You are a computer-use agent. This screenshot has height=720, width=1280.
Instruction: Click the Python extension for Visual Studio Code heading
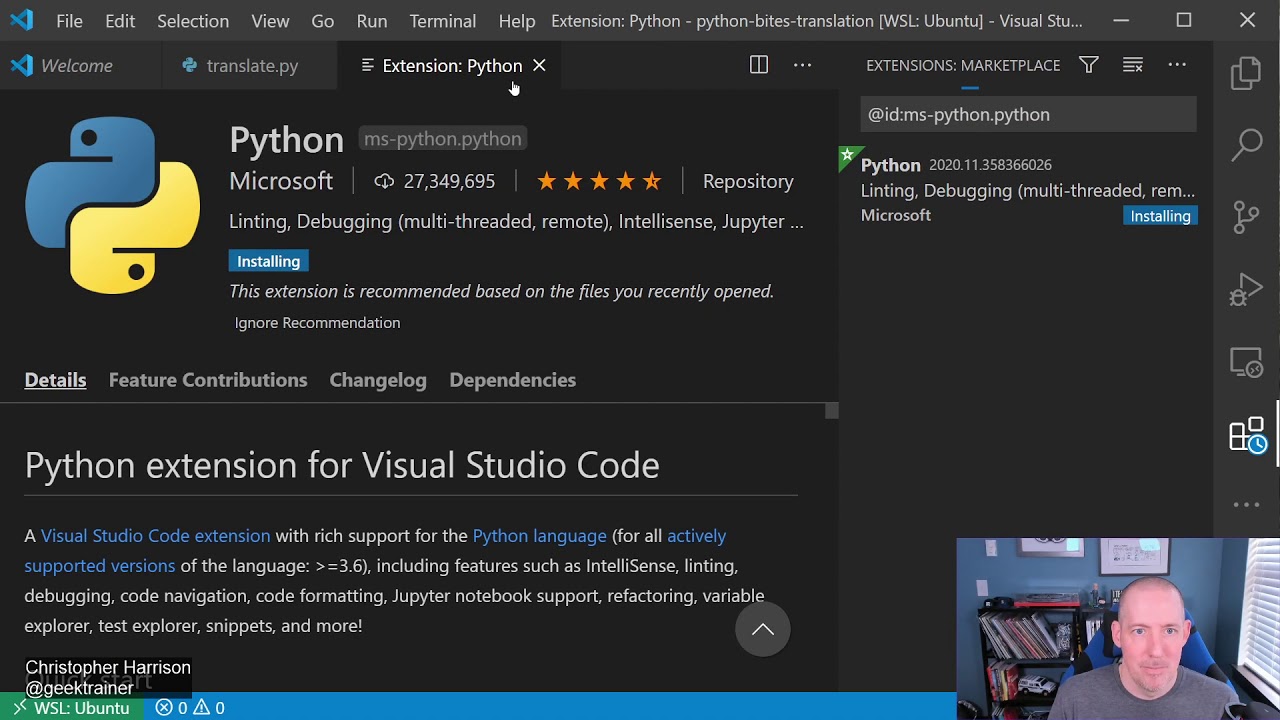(342, 465)
